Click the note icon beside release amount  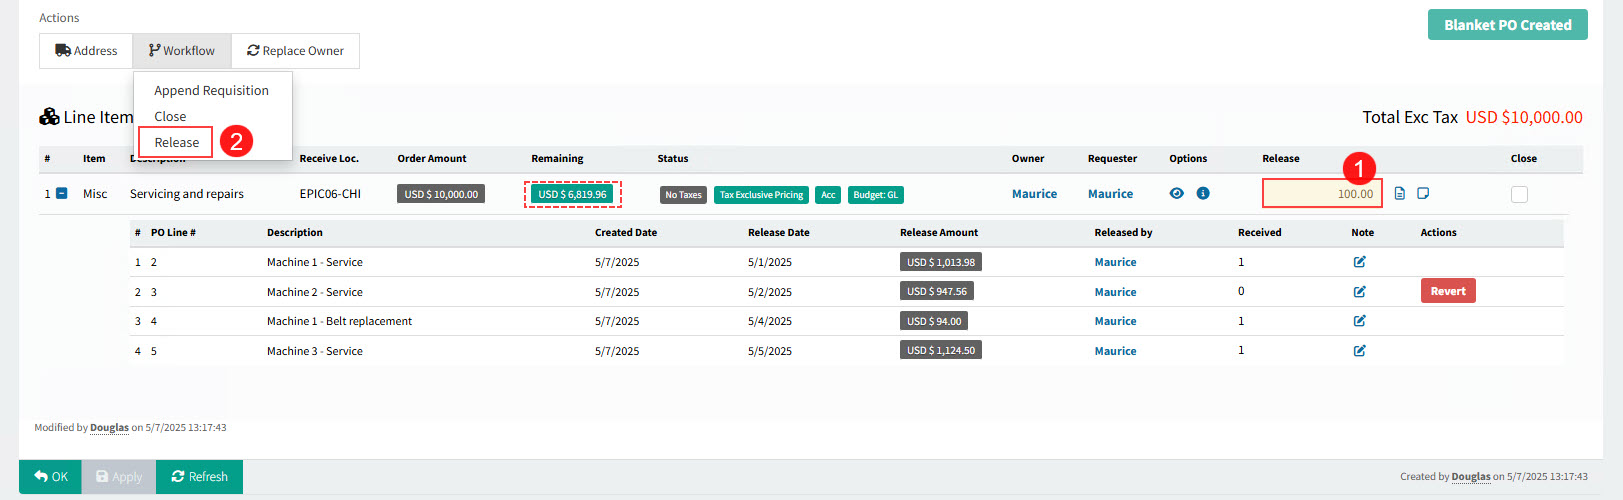(1423, 193)
